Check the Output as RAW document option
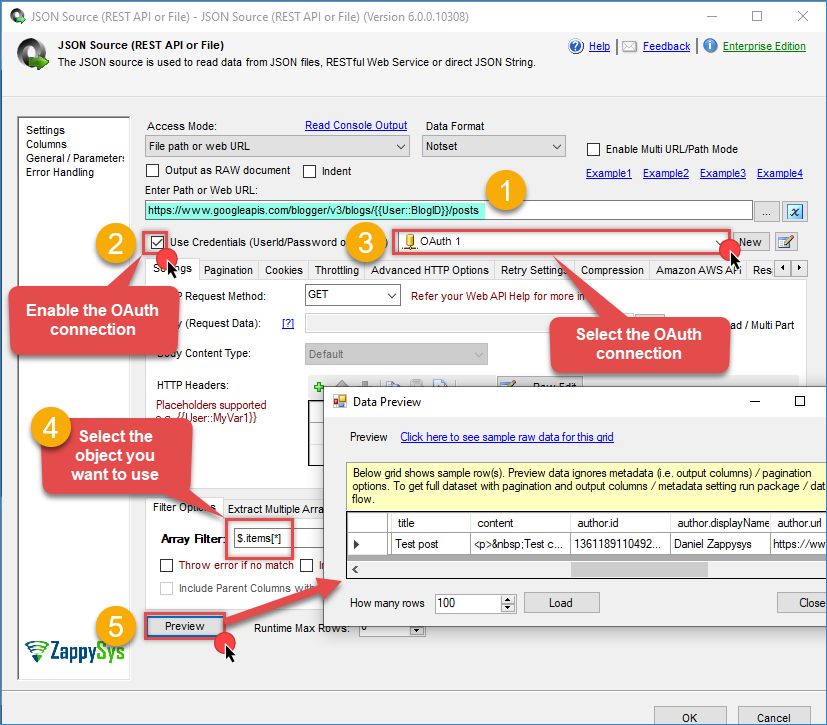This screenshot has width=827, height=725. coord(153,171)
